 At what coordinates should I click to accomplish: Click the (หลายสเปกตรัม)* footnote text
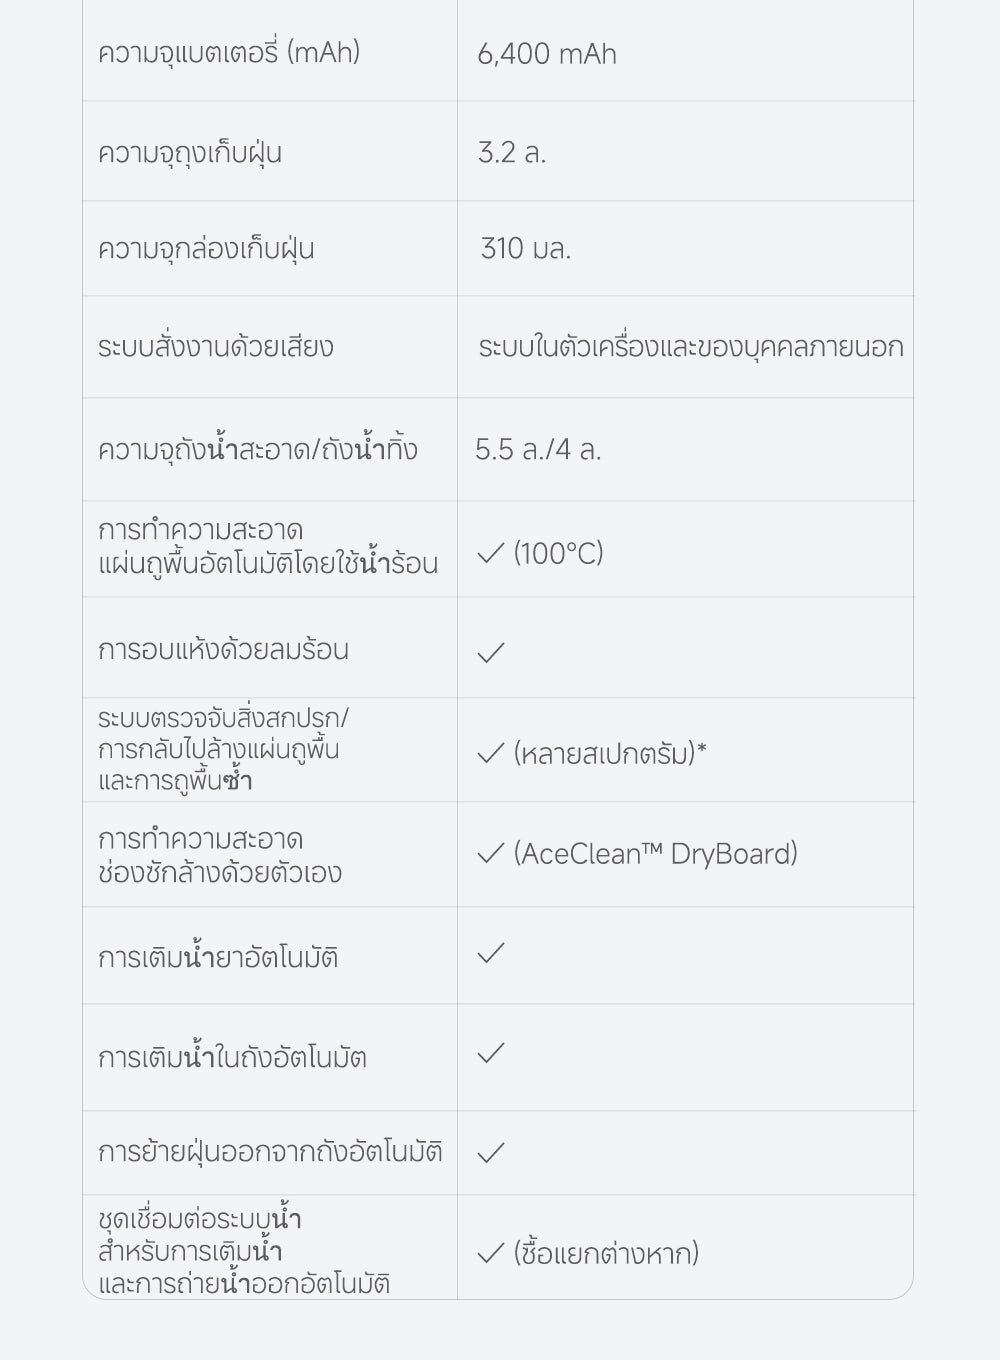[x=610, y=754]
